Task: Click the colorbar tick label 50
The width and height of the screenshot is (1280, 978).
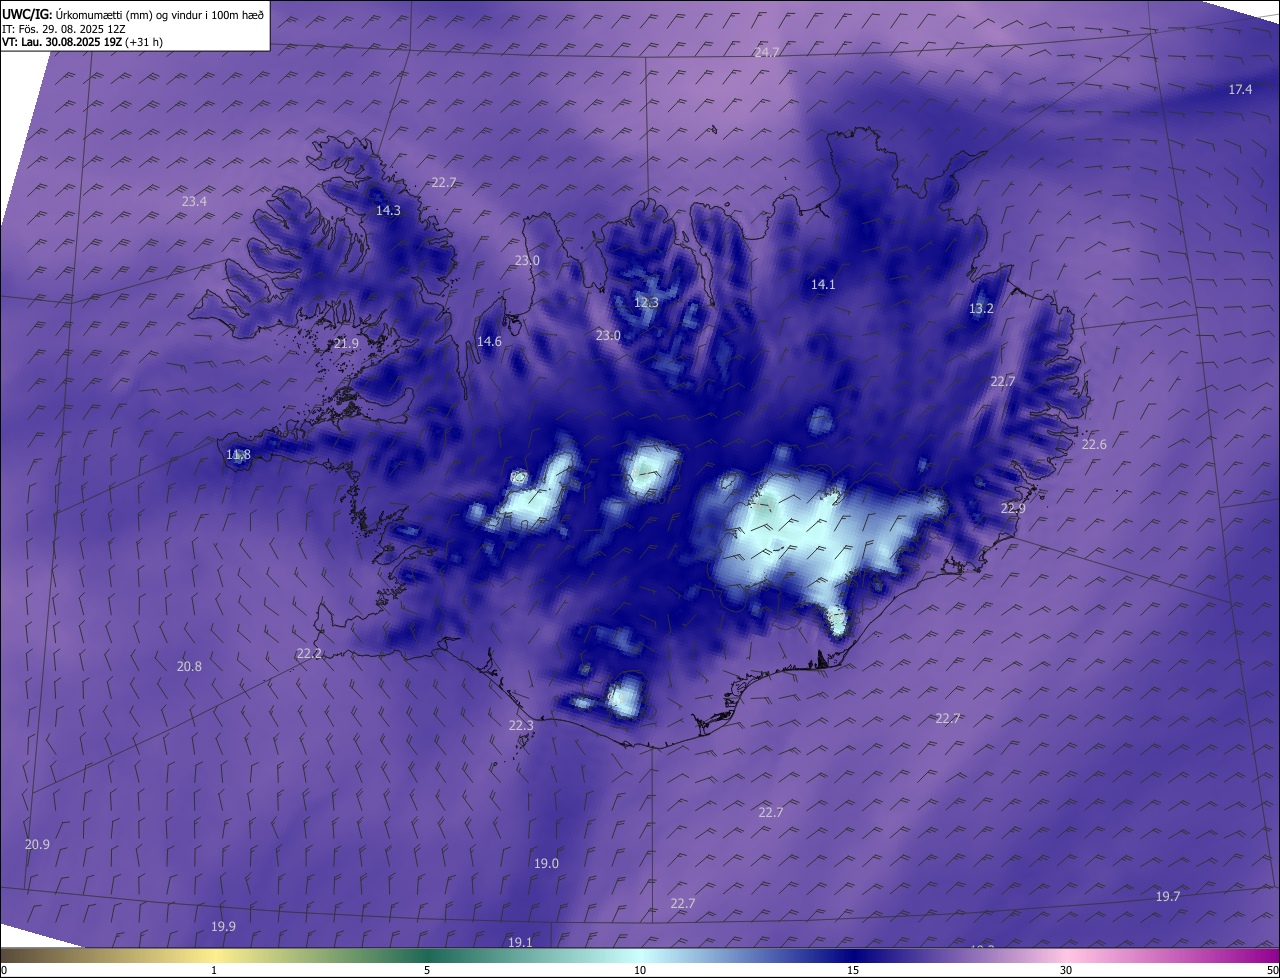Action: (x=1273, y=970)
